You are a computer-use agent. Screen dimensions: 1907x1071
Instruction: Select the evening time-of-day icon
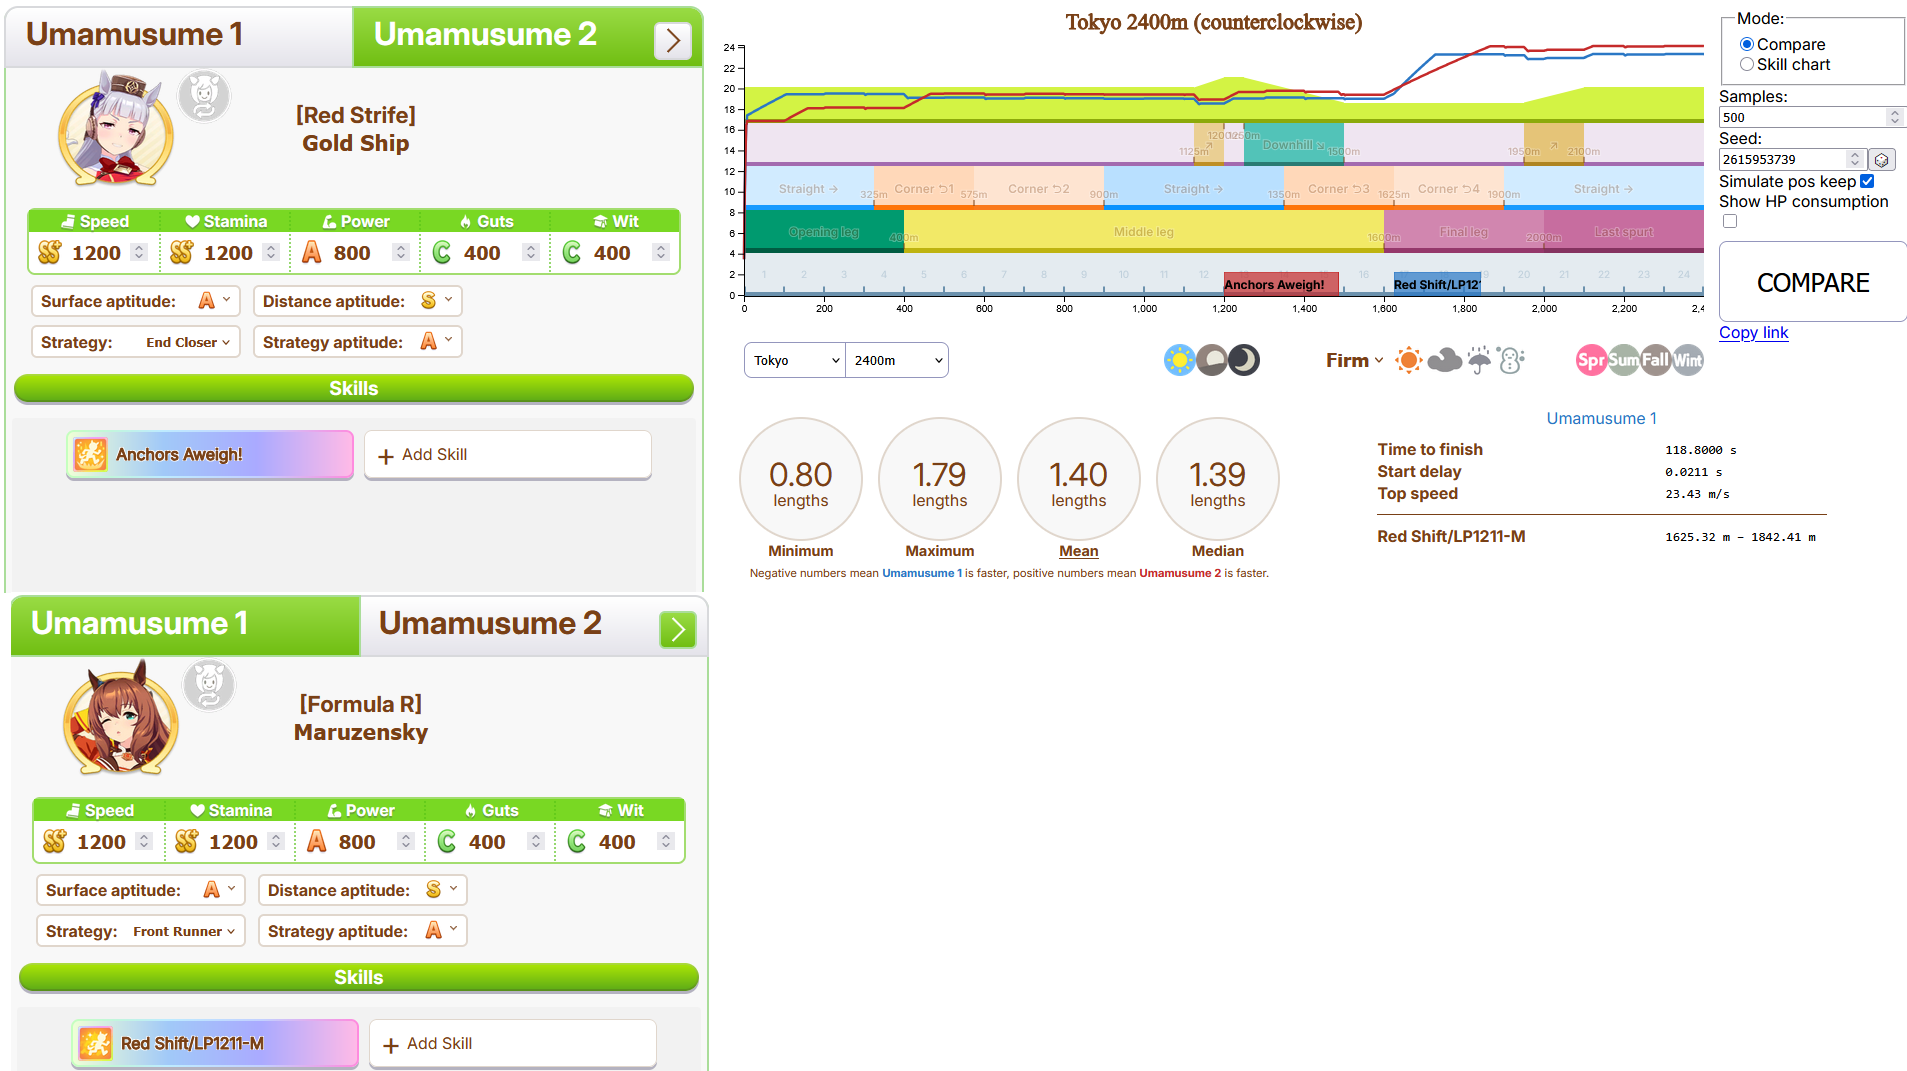click(x=1212, y=360)
